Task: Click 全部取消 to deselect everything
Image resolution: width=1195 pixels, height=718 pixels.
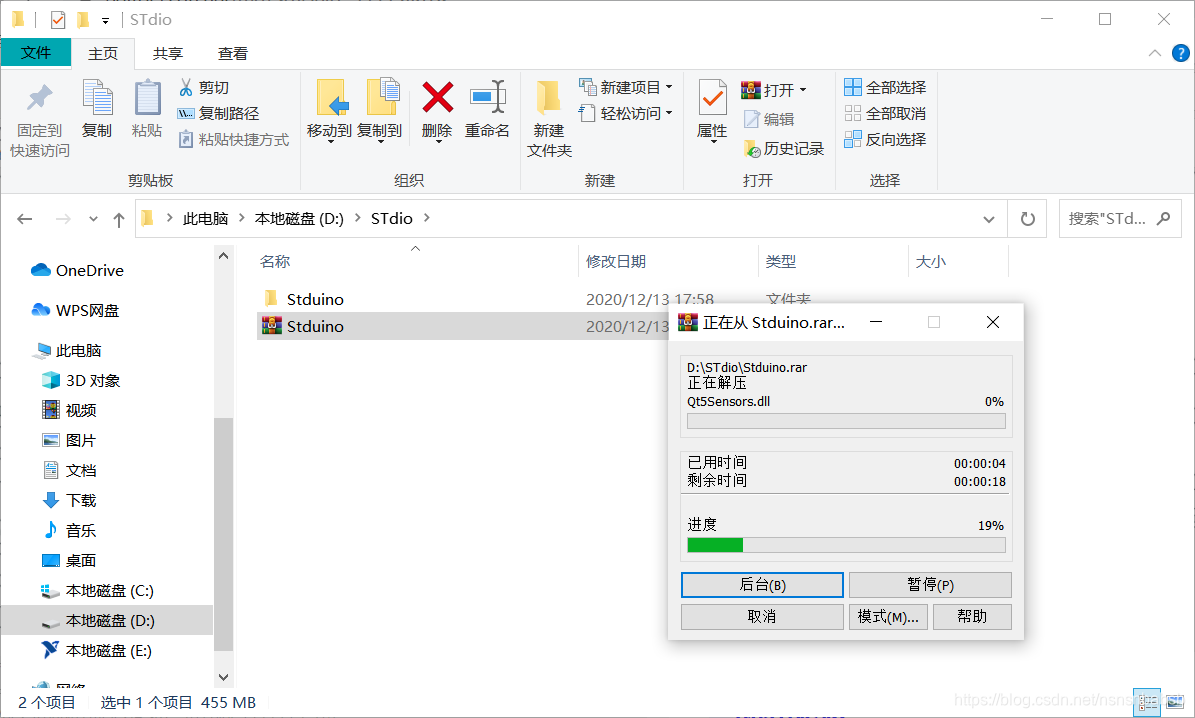Action: click(x=884, y=113)
